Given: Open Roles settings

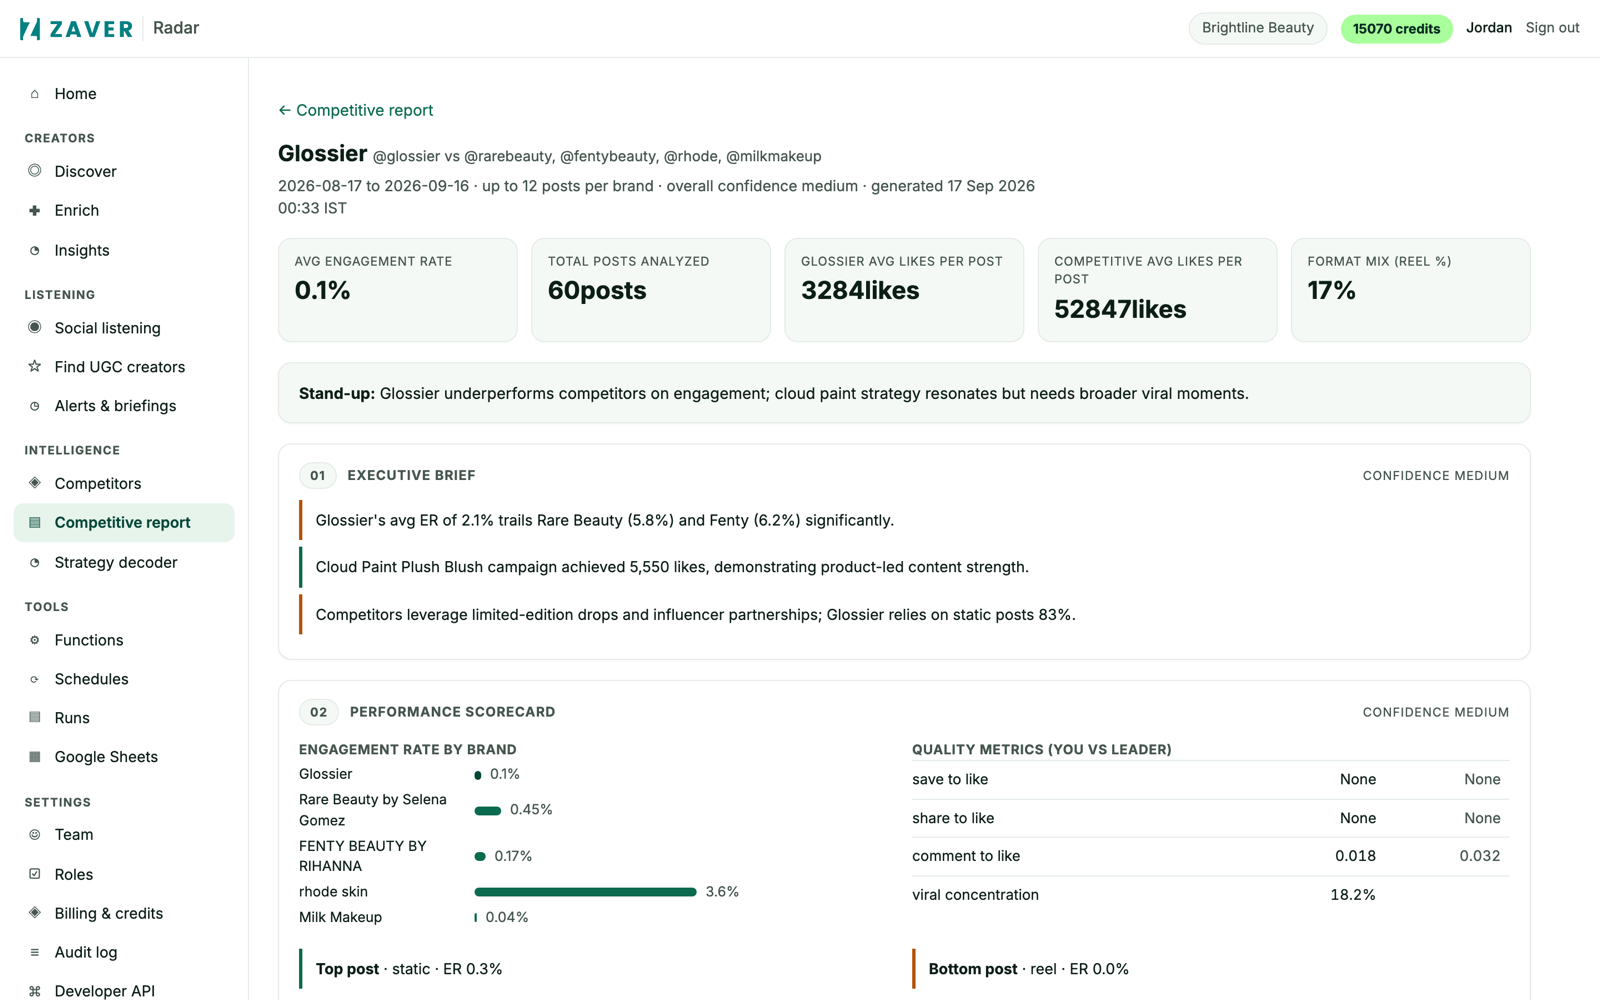Looking at the screenshot, I should 124,875.
